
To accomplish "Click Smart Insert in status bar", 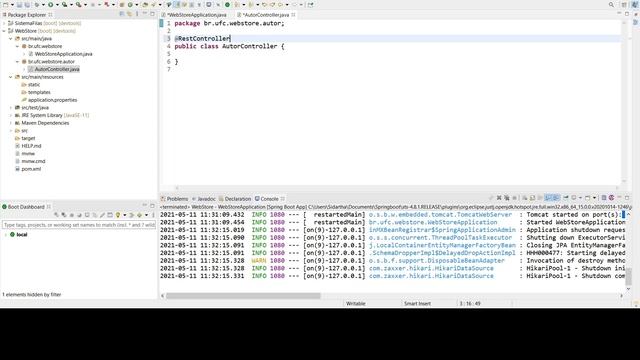I will pyautogui.click(x=417, y=303).
